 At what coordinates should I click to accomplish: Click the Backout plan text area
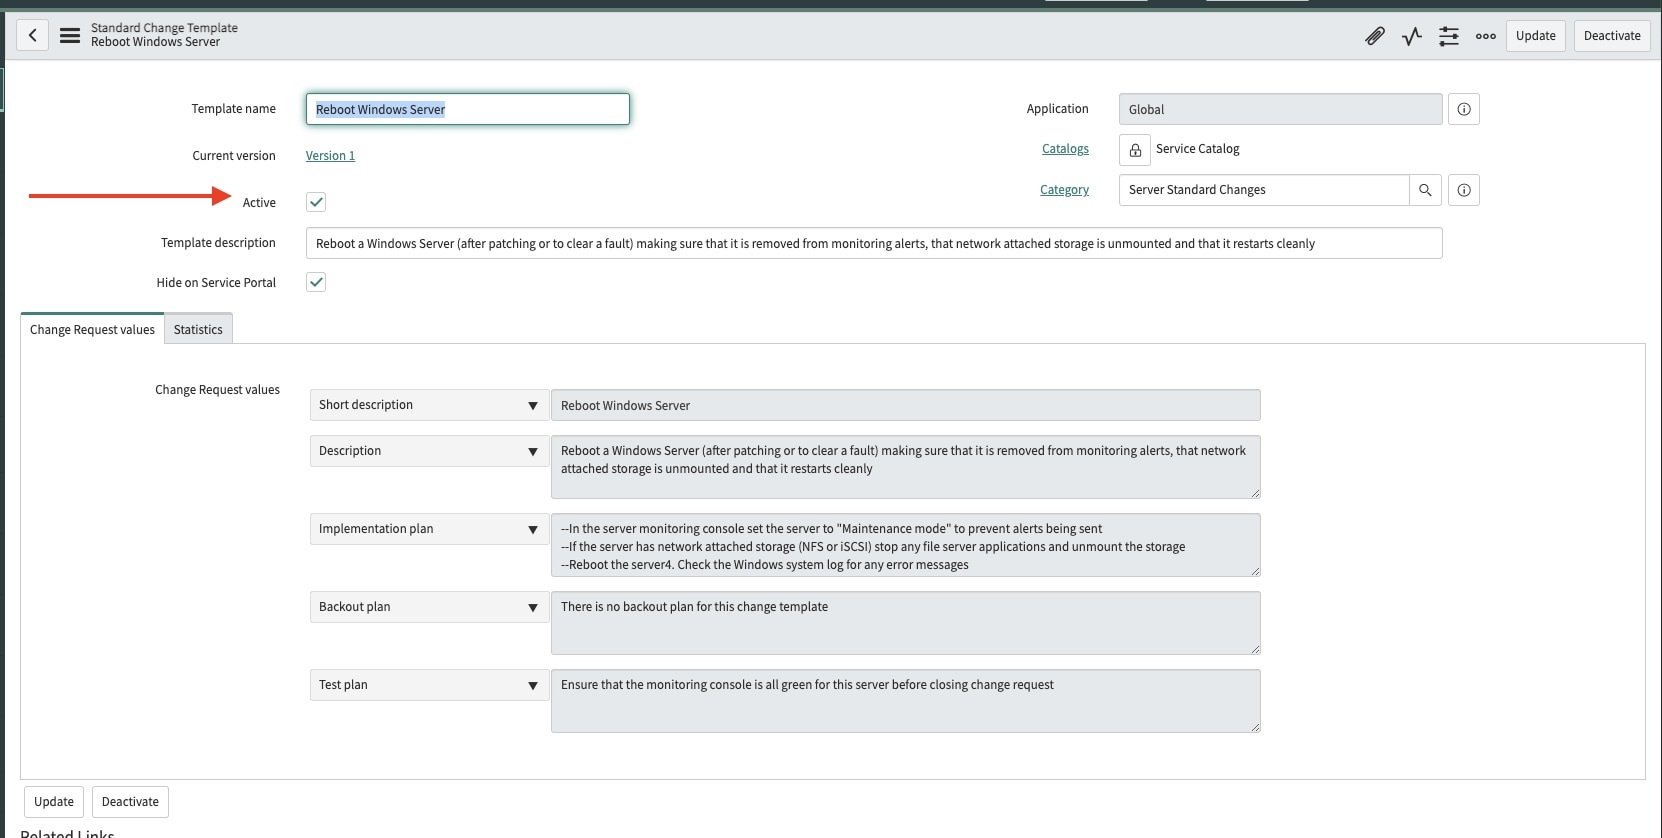(x=906, y=623)
